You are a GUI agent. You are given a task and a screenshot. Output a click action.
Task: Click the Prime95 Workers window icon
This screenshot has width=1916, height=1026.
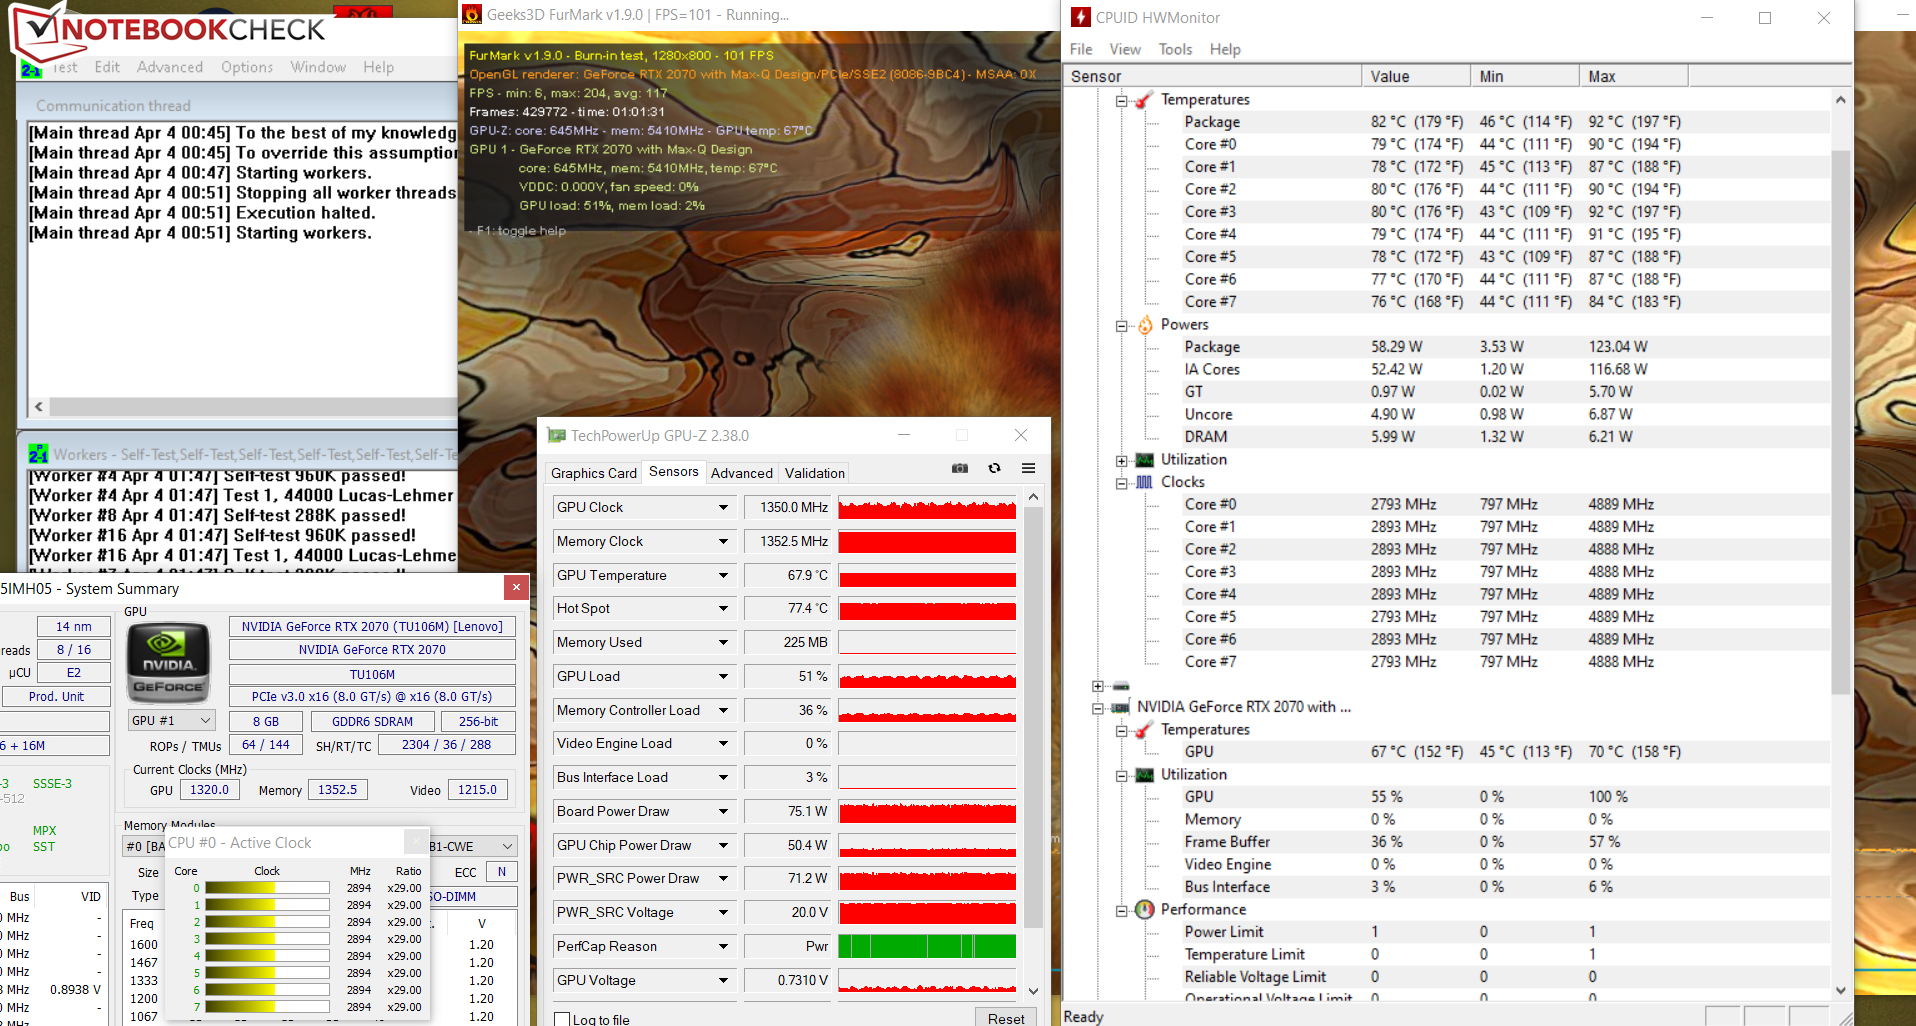[x=38, y=454]
